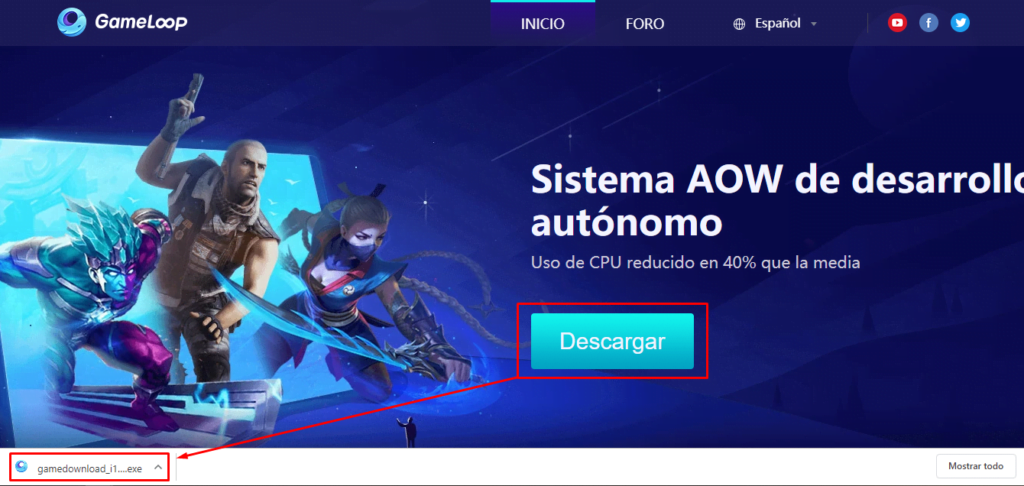The height and width of the screenshot is (486, 1024).
Task: Expand the Español language dropdown arrow
Action: point(814,24)
